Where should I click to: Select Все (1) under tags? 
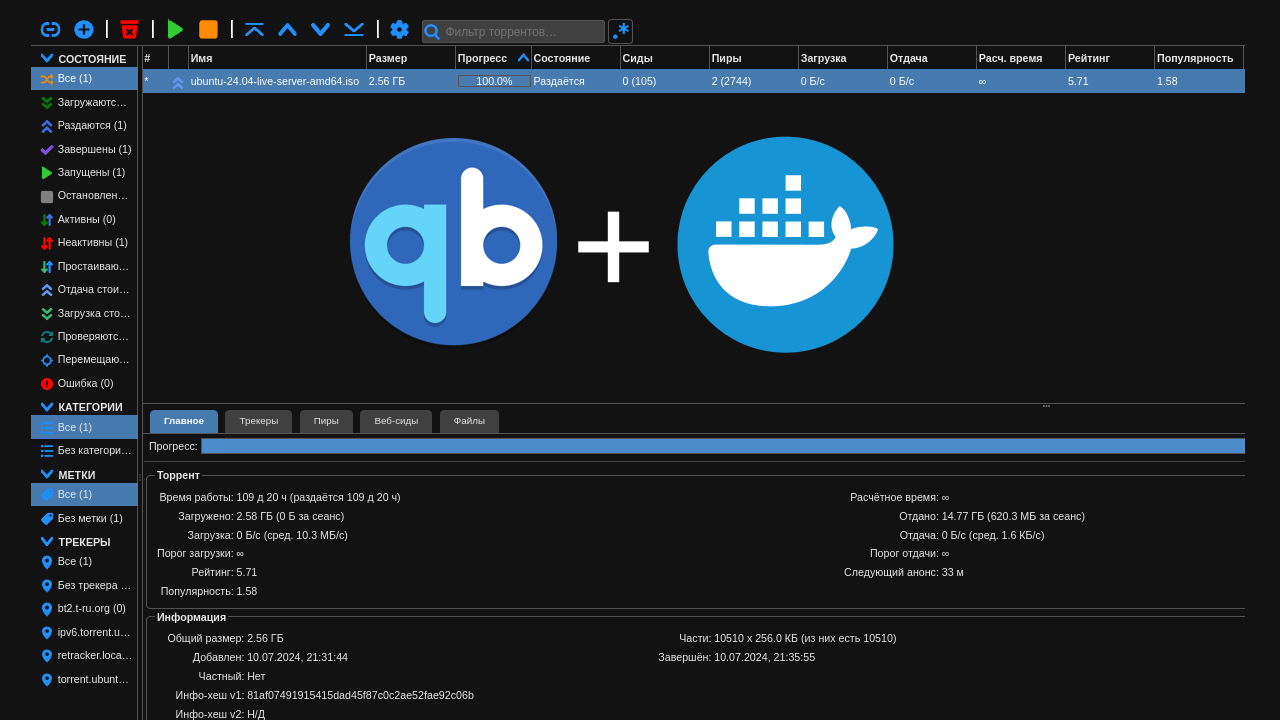84,494
